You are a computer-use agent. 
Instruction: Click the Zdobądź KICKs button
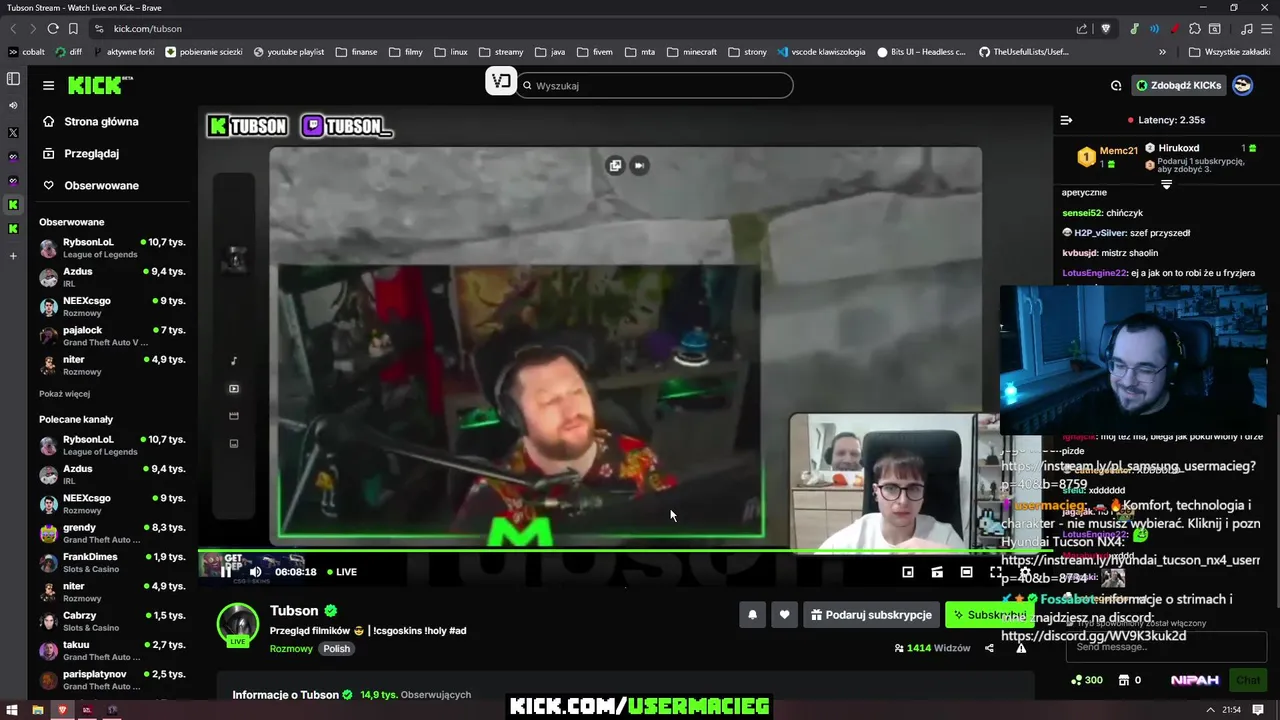(1178, 86)
